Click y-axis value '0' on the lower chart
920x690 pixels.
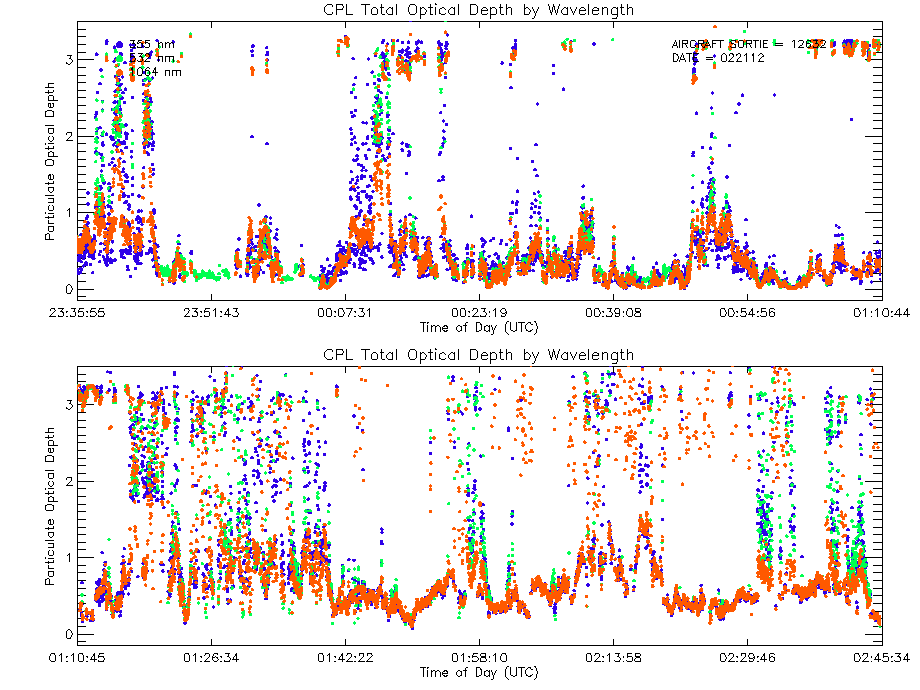pos(69,634)
